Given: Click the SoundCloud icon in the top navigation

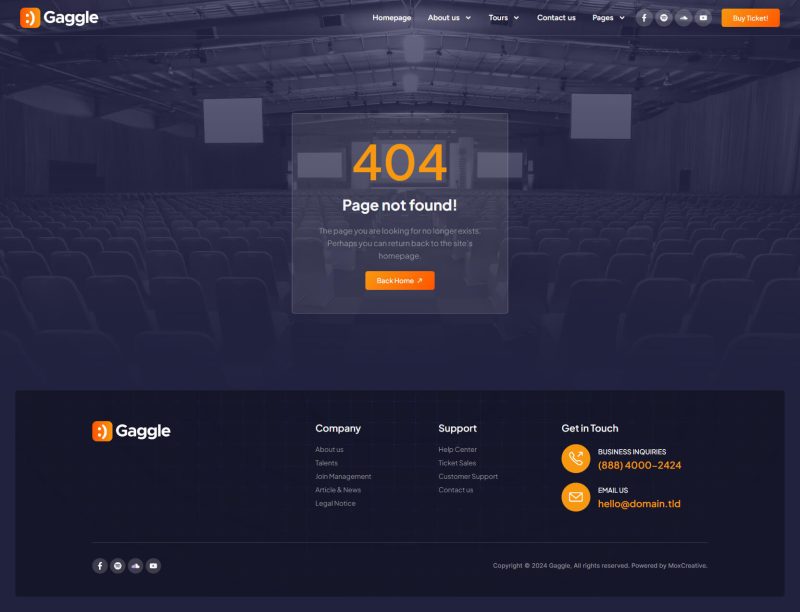Looking at the screenshot, I should [683, 18].
